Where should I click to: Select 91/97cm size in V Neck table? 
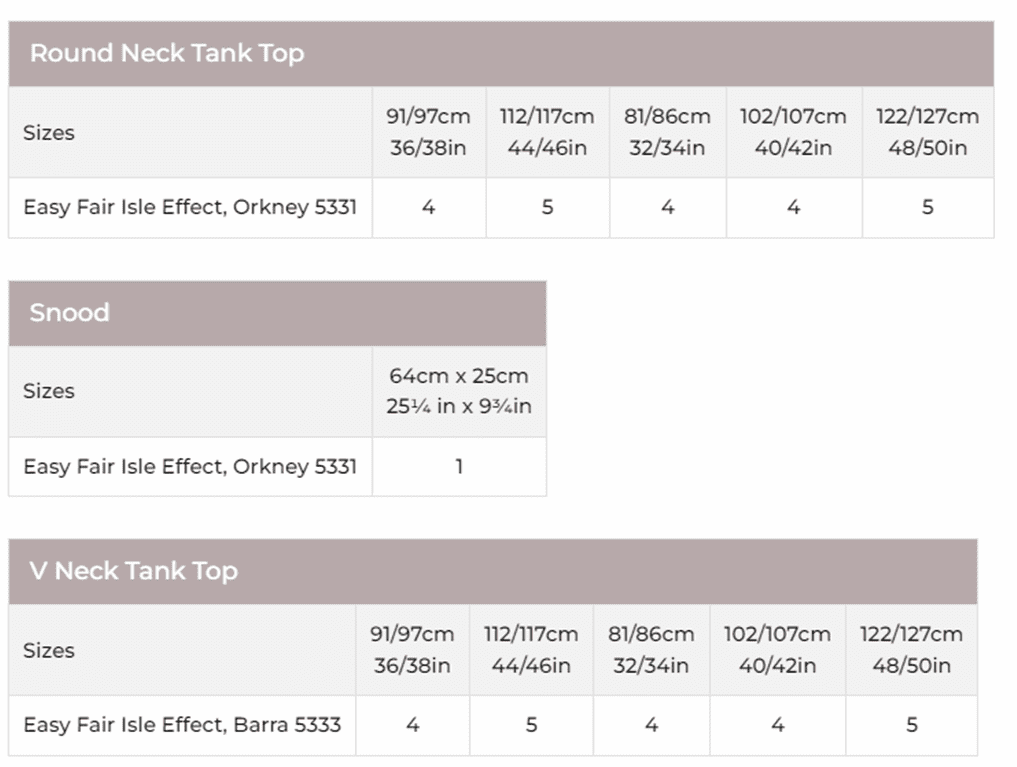click(x=412, y=650)
